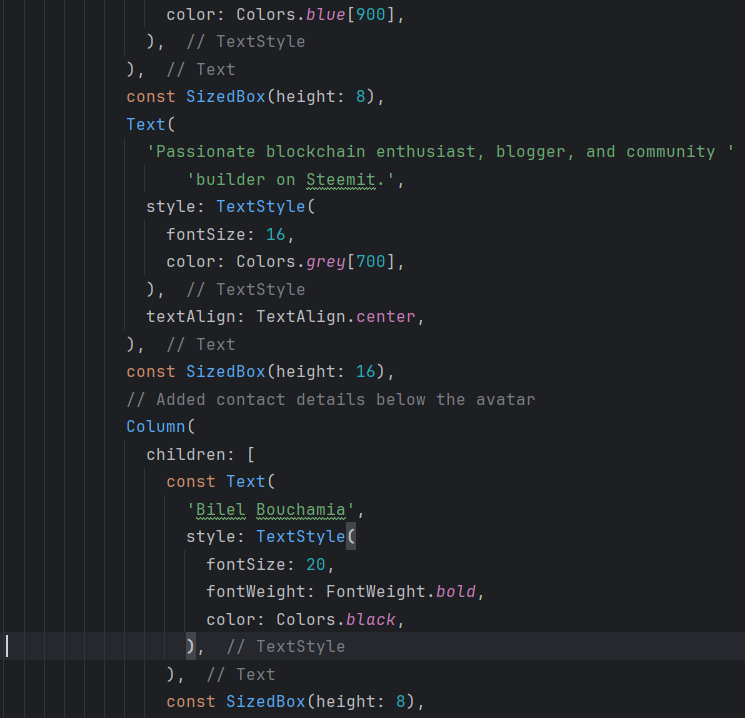Click highlighted closing parenthesis on caret line
Screen dimensions: 745x718
click(x=191, y=647)
